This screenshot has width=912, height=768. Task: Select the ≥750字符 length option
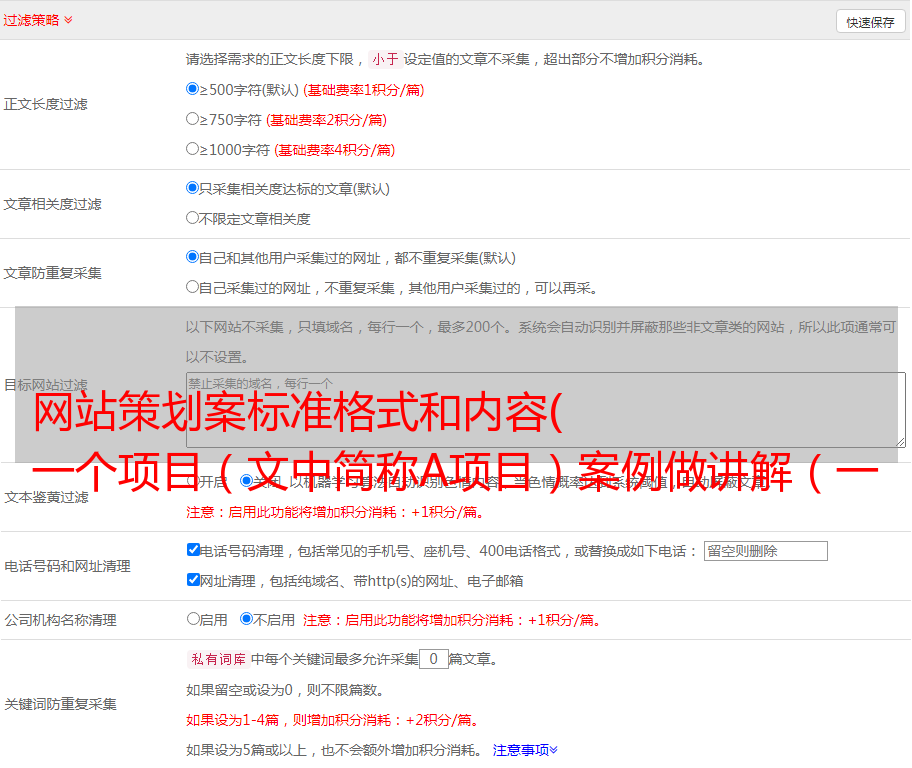pyautogui.click(x=193, y=119)
